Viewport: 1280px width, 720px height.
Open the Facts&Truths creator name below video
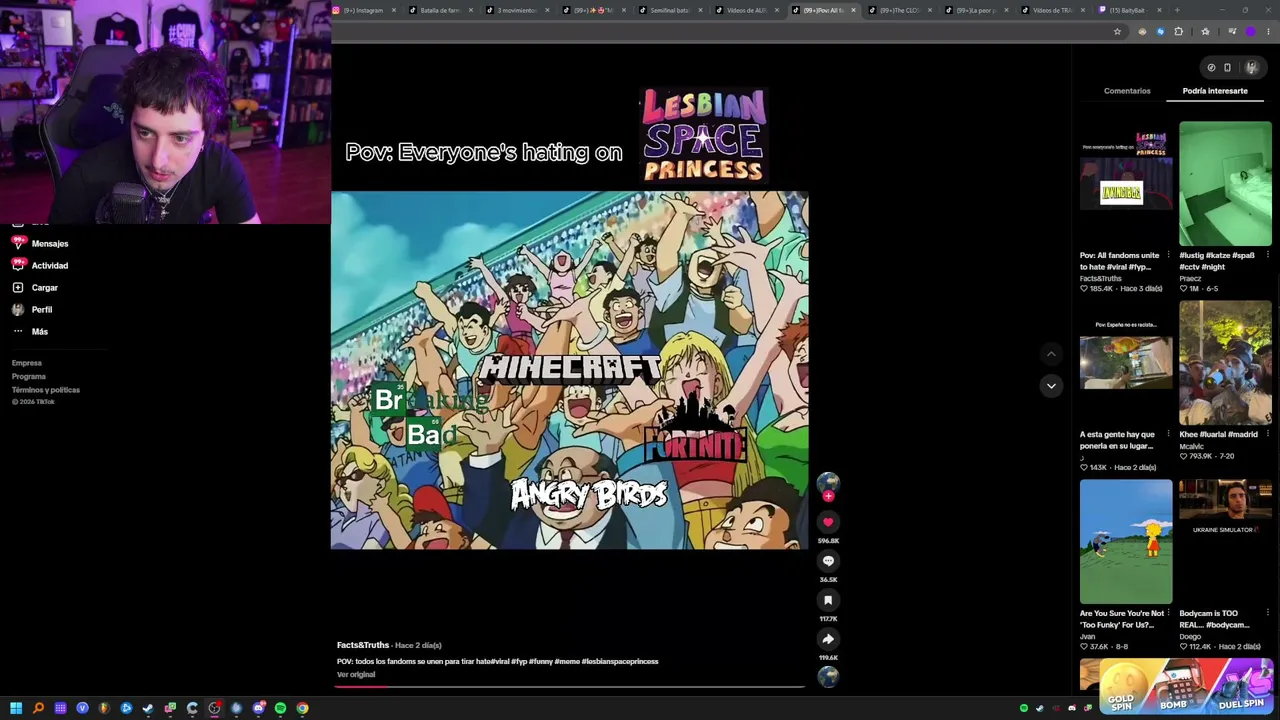click(363, 646)
